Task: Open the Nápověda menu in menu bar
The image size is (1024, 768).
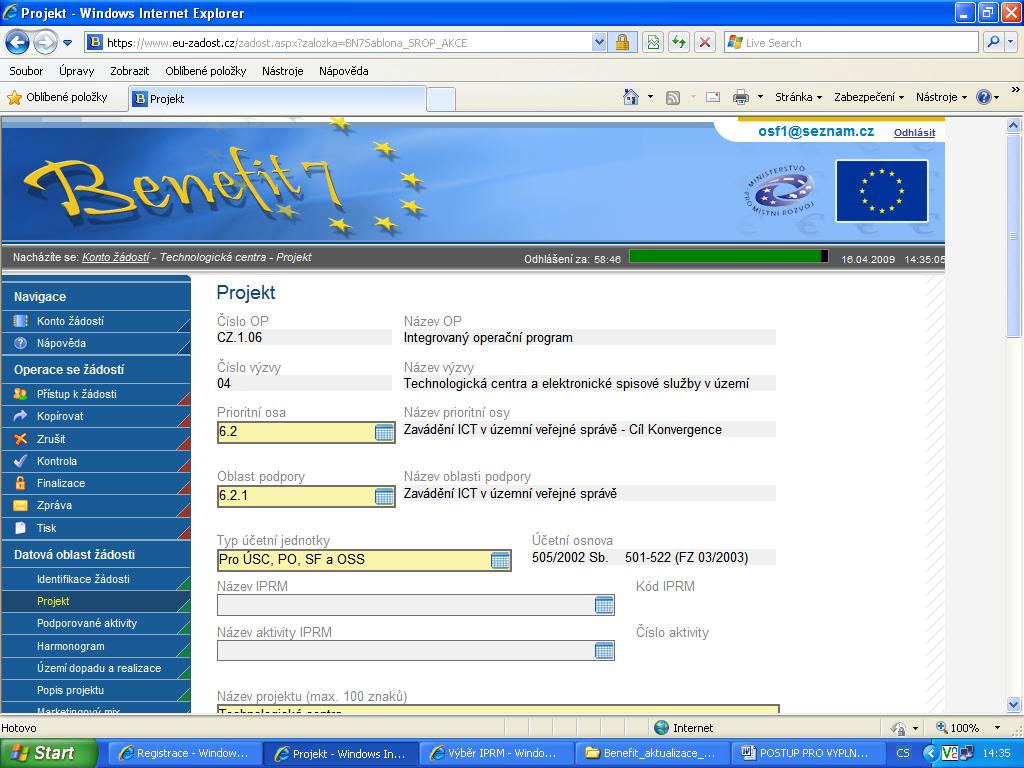Action: (344, 71)
